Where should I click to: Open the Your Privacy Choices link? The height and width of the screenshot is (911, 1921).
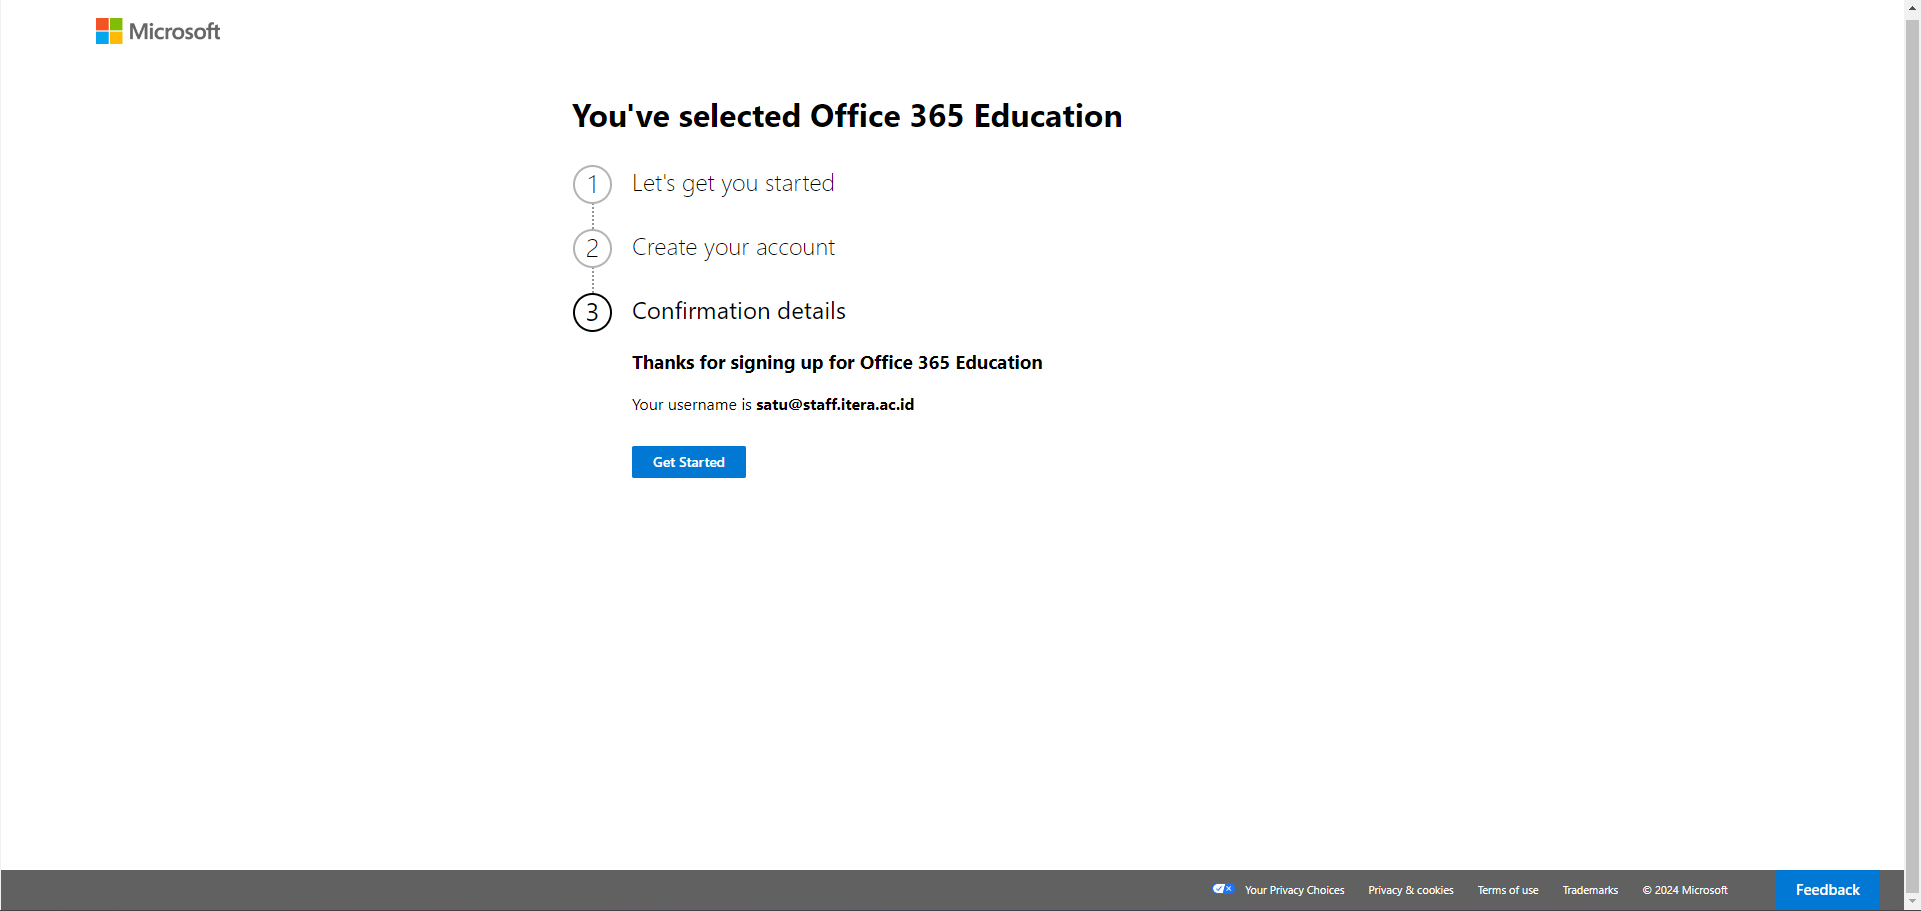pyautogui.click(x=1294, y=890)
